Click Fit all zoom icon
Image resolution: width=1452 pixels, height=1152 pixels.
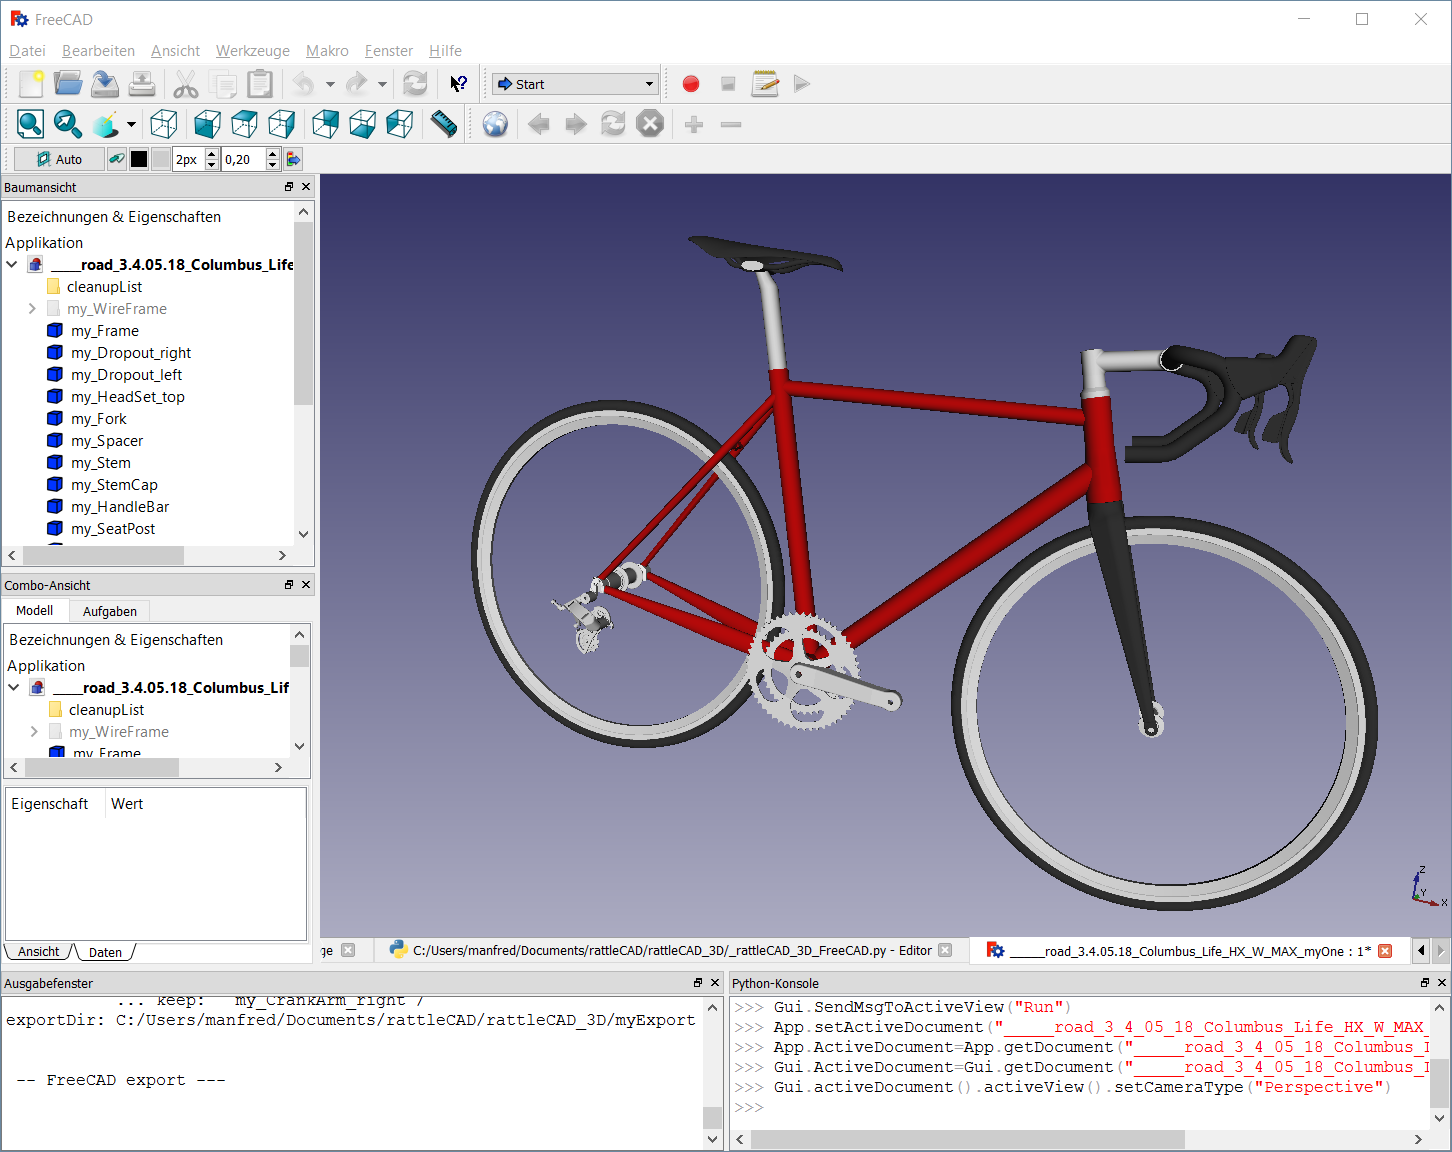click(31, 124)
